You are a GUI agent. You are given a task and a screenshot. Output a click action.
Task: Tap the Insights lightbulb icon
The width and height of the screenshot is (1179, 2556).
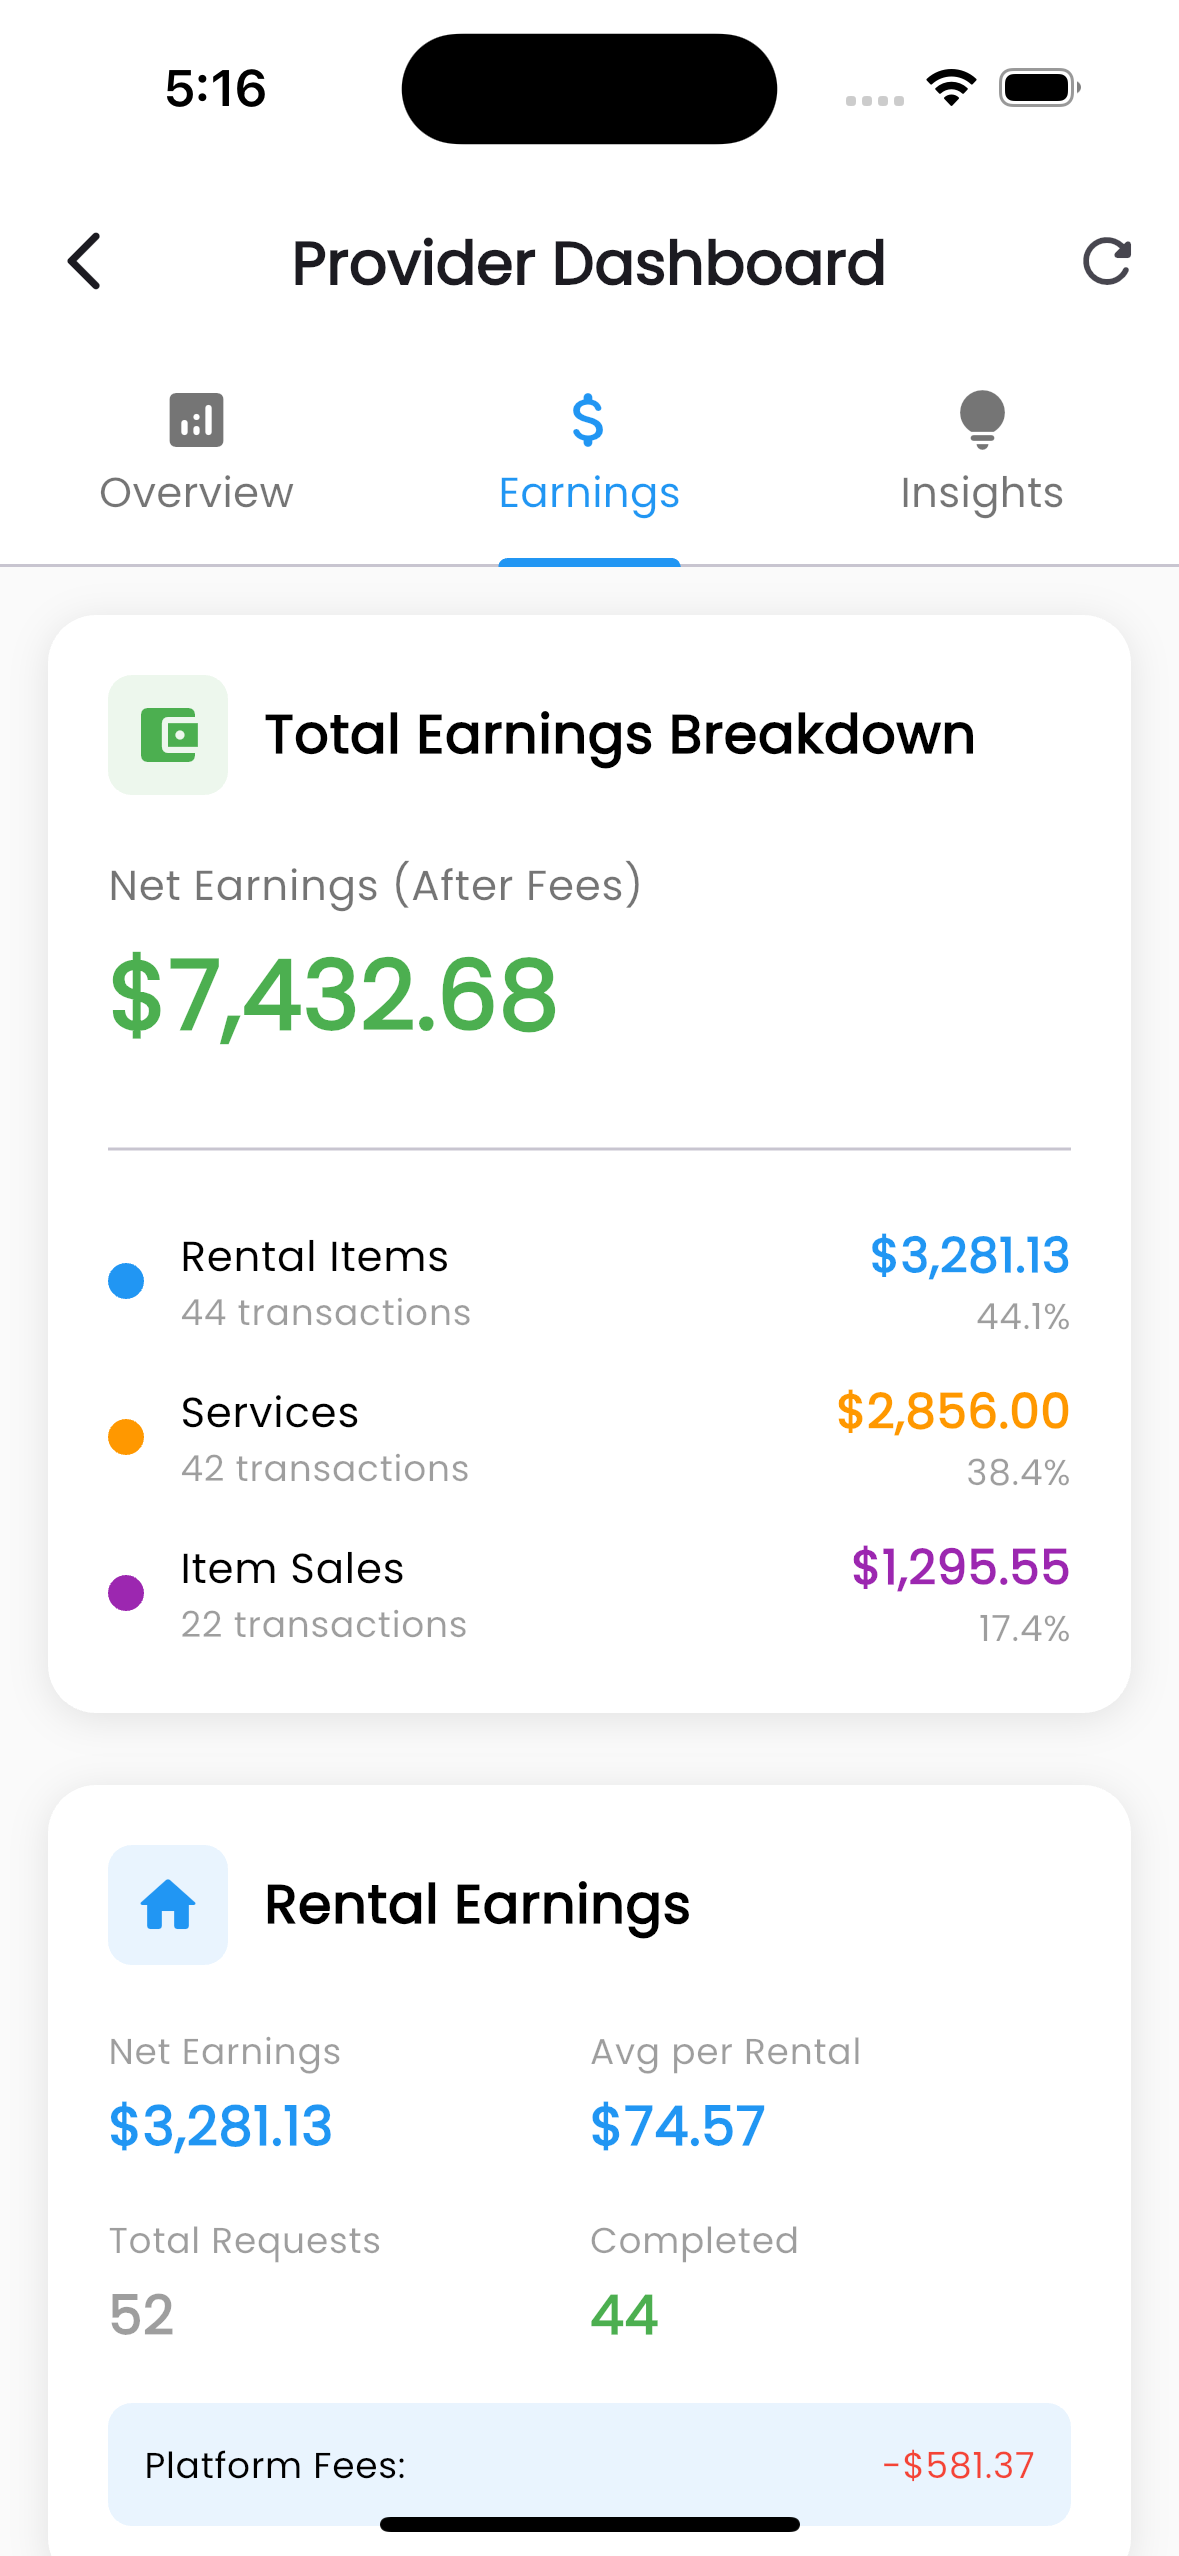click(982, 418)
